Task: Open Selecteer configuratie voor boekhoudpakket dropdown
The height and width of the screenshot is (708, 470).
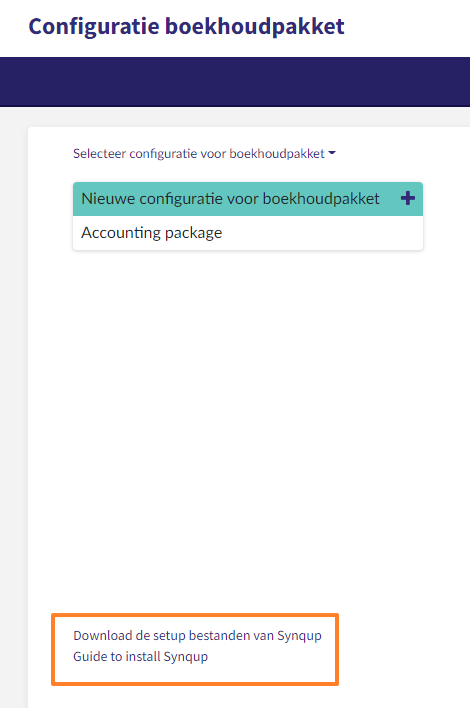Action: (x=204, y=154)
